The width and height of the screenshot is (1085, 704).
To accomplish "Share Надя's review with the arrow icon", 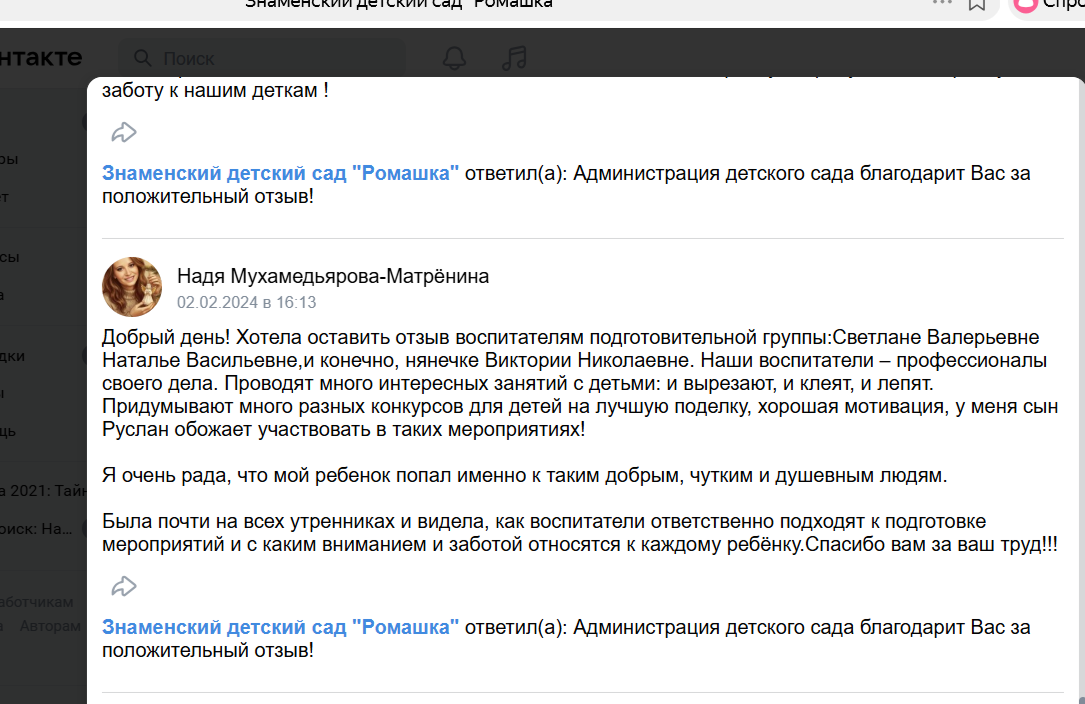I will 124,586.
